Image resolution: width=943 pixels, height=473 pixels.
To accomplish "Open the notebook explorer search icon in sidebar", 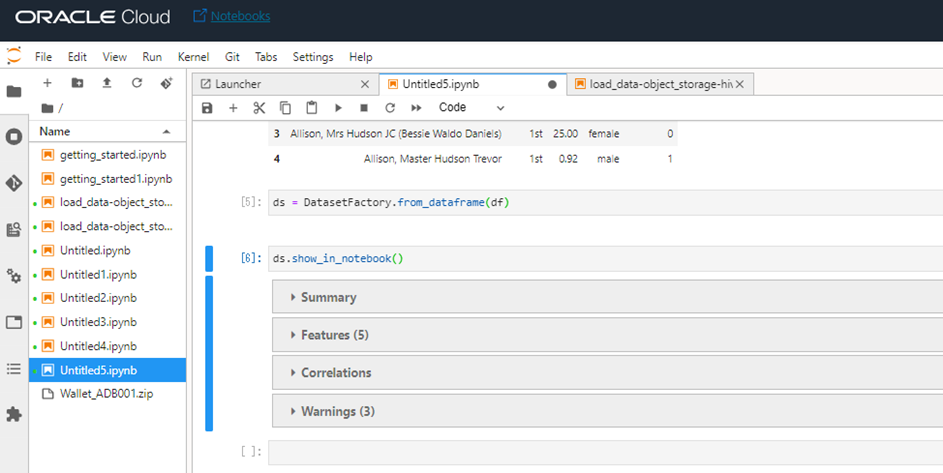I will (14, 229).
